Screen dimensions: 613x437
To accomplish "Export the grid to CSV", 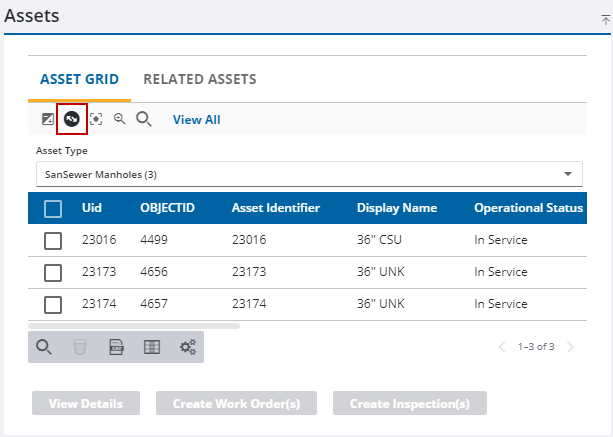I will pyautogui.click(x=116, y=347).
